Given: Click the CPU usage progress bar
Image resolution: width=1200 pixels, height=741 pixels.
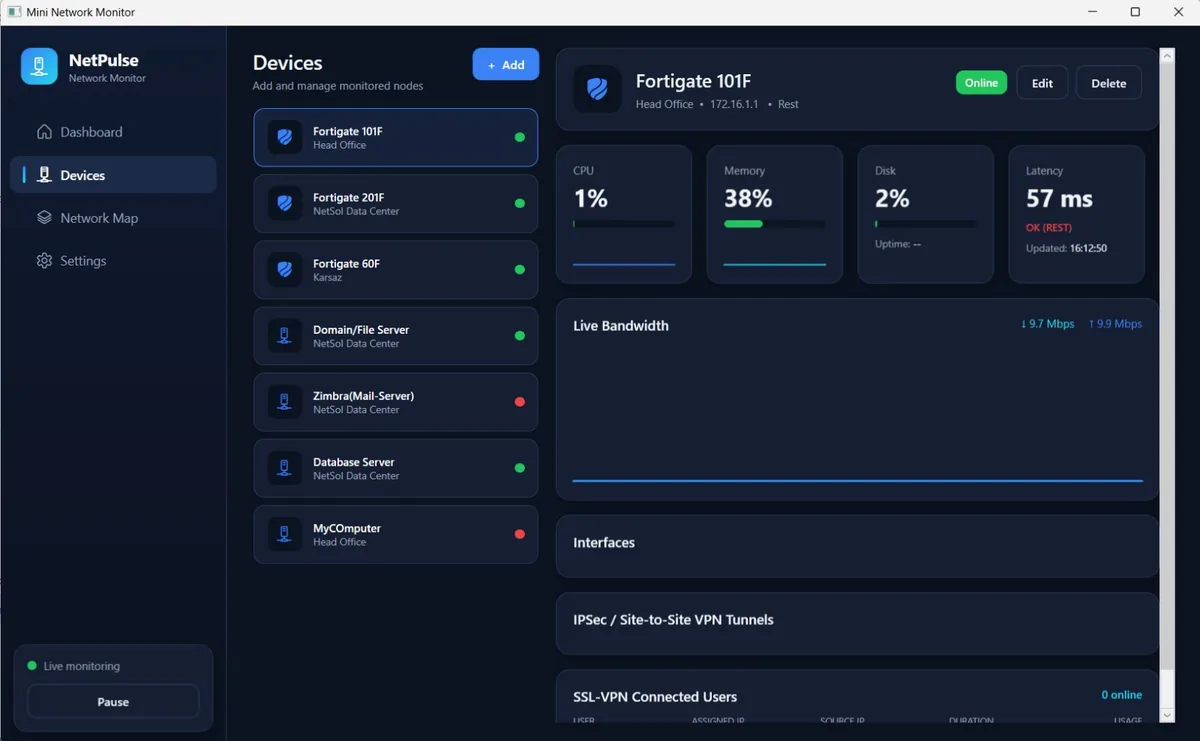Looking at the screenshot, I should [x=624, y=224].
